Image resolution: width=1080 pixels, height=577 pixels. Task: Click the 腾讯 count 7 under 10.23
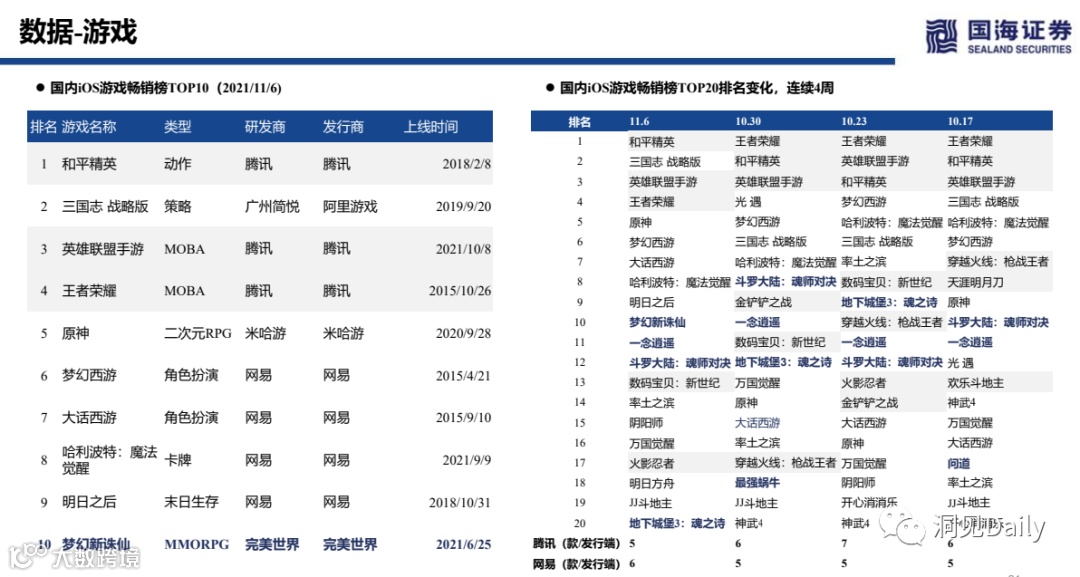844,544
